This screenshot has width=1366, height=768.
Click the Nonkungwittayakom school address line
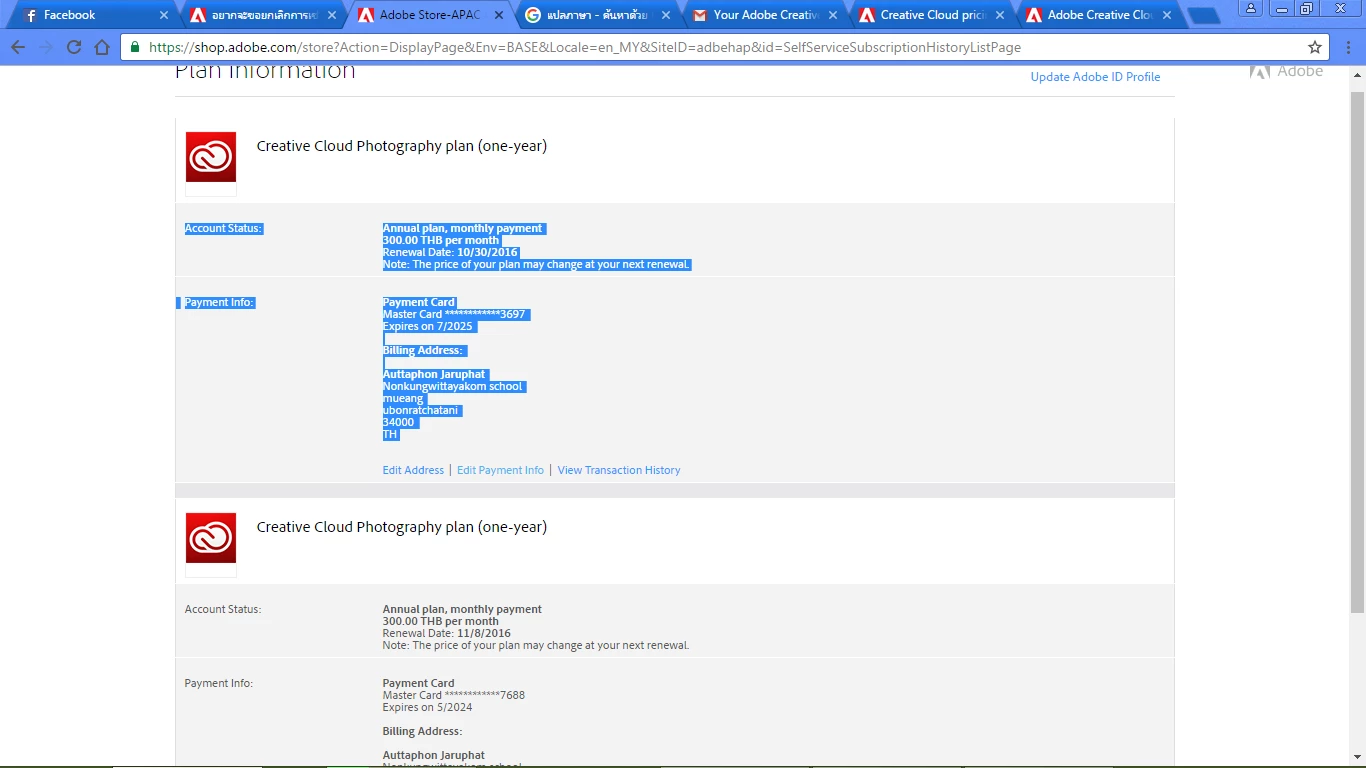(x=453, y=386)
